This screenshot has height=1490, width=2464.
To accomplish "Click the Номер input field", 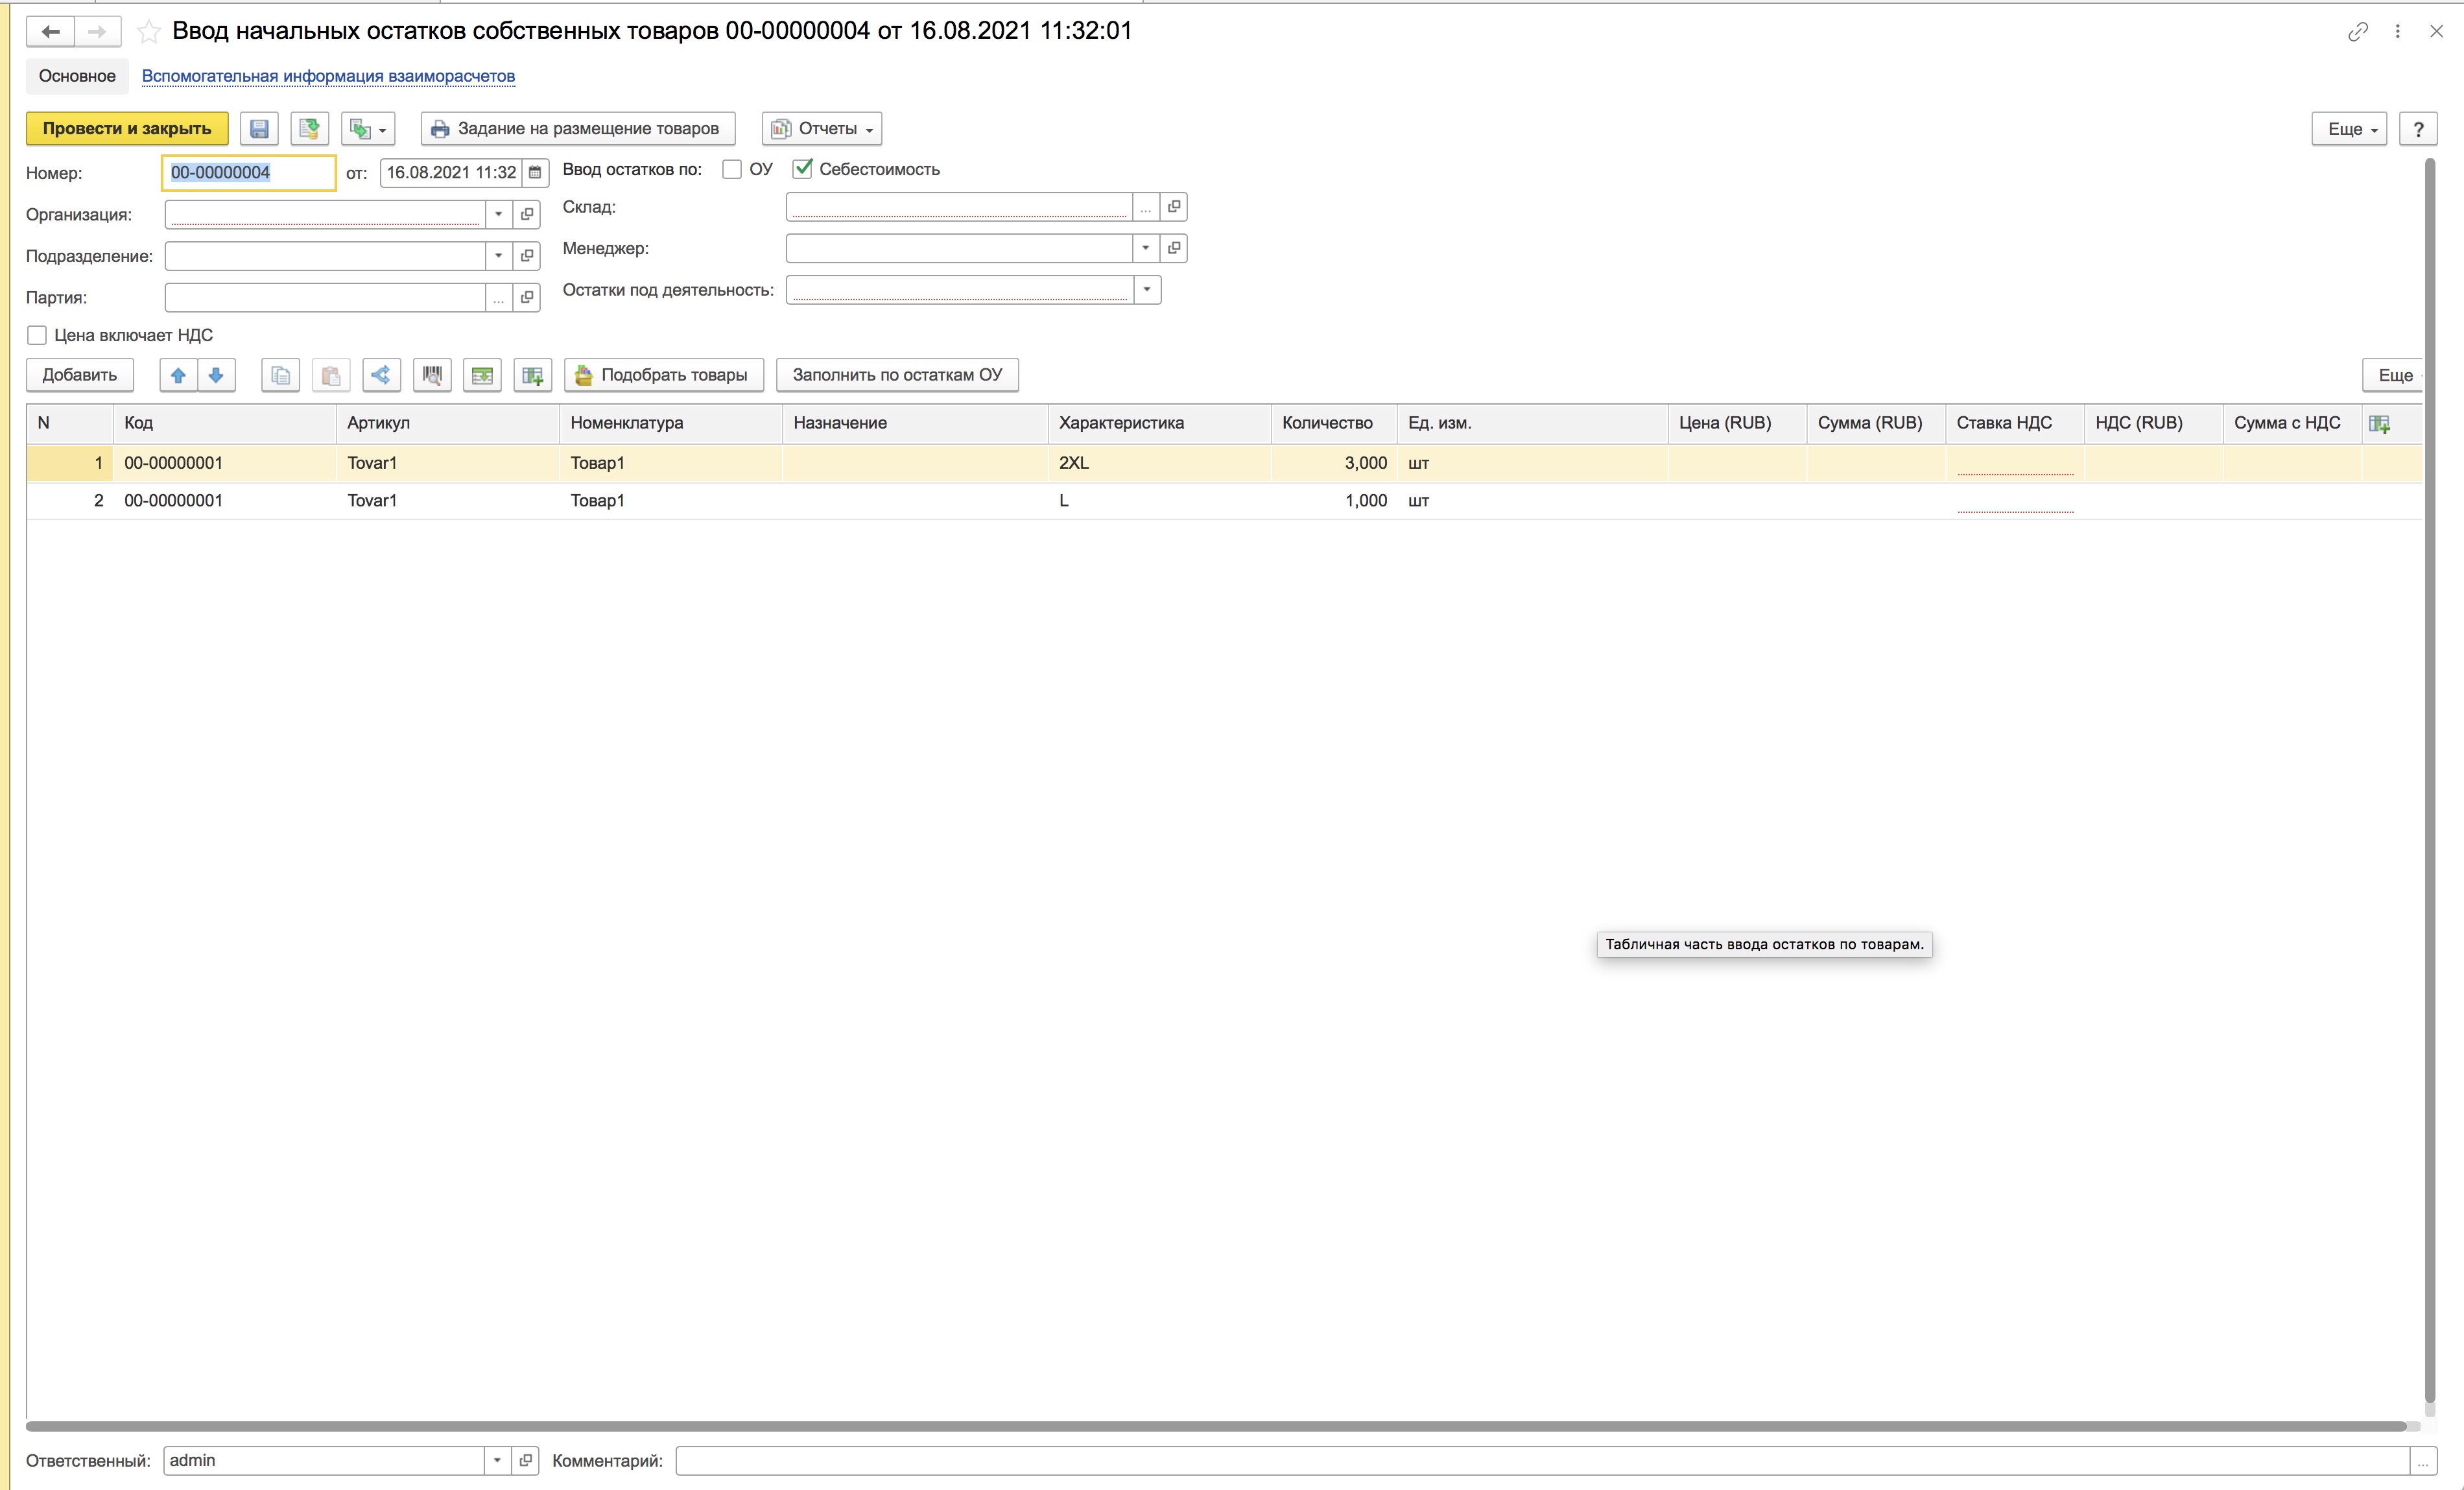I will coord(249,172).
